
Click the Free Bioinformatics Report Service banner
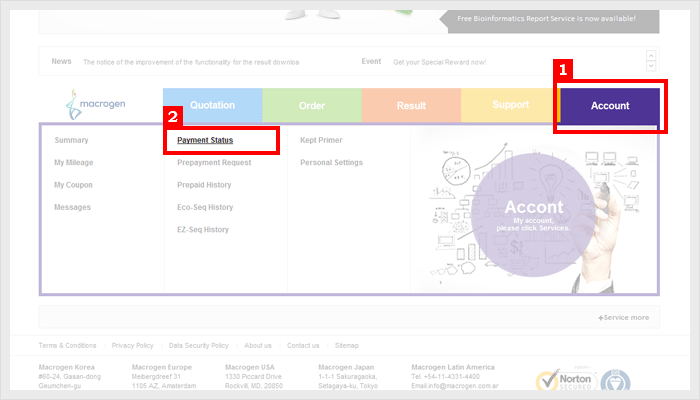click(550, 20)
